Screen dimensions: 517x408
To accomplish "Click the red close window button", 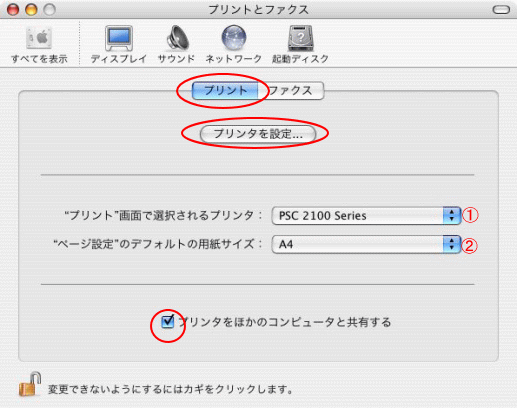I will (x=13, y=10).
